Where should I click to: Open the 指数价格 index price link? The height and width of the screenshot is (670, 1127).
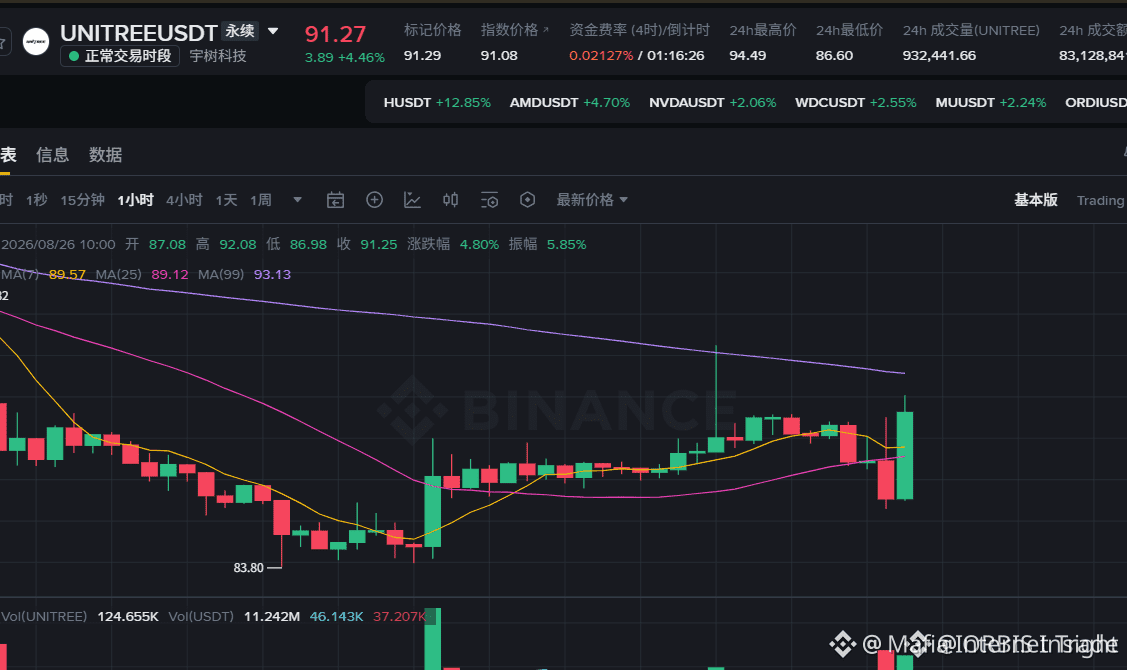point(515,30)
